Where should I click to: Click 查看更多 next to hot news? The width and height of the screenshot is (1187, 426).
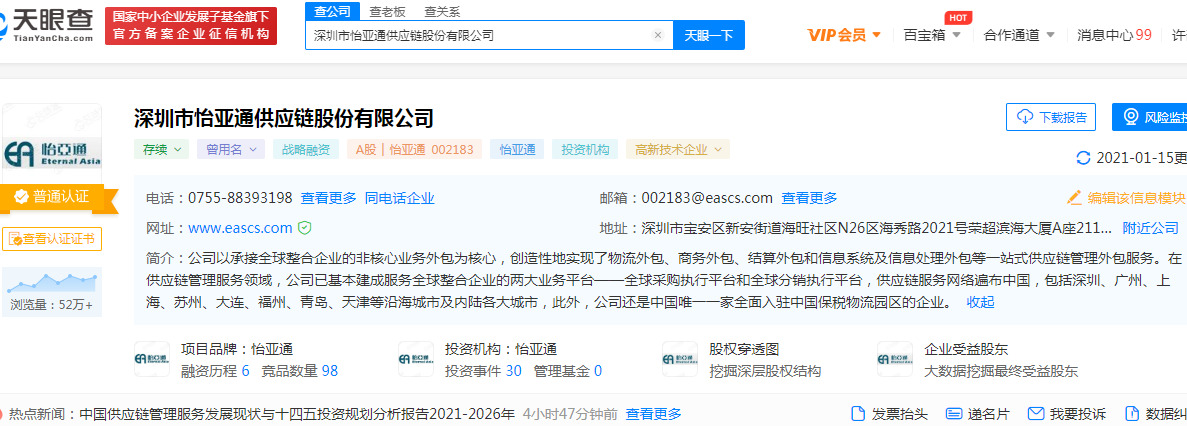pos(653,414)
